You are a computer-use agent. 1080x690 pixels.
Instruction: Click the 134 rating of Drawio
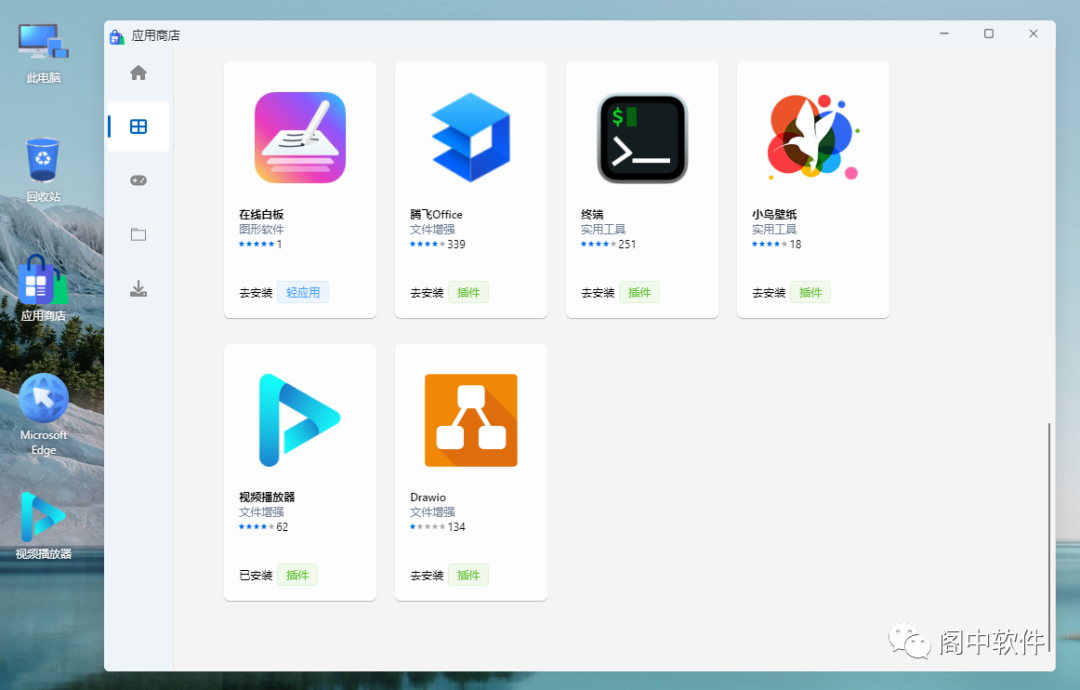[456, 527]
